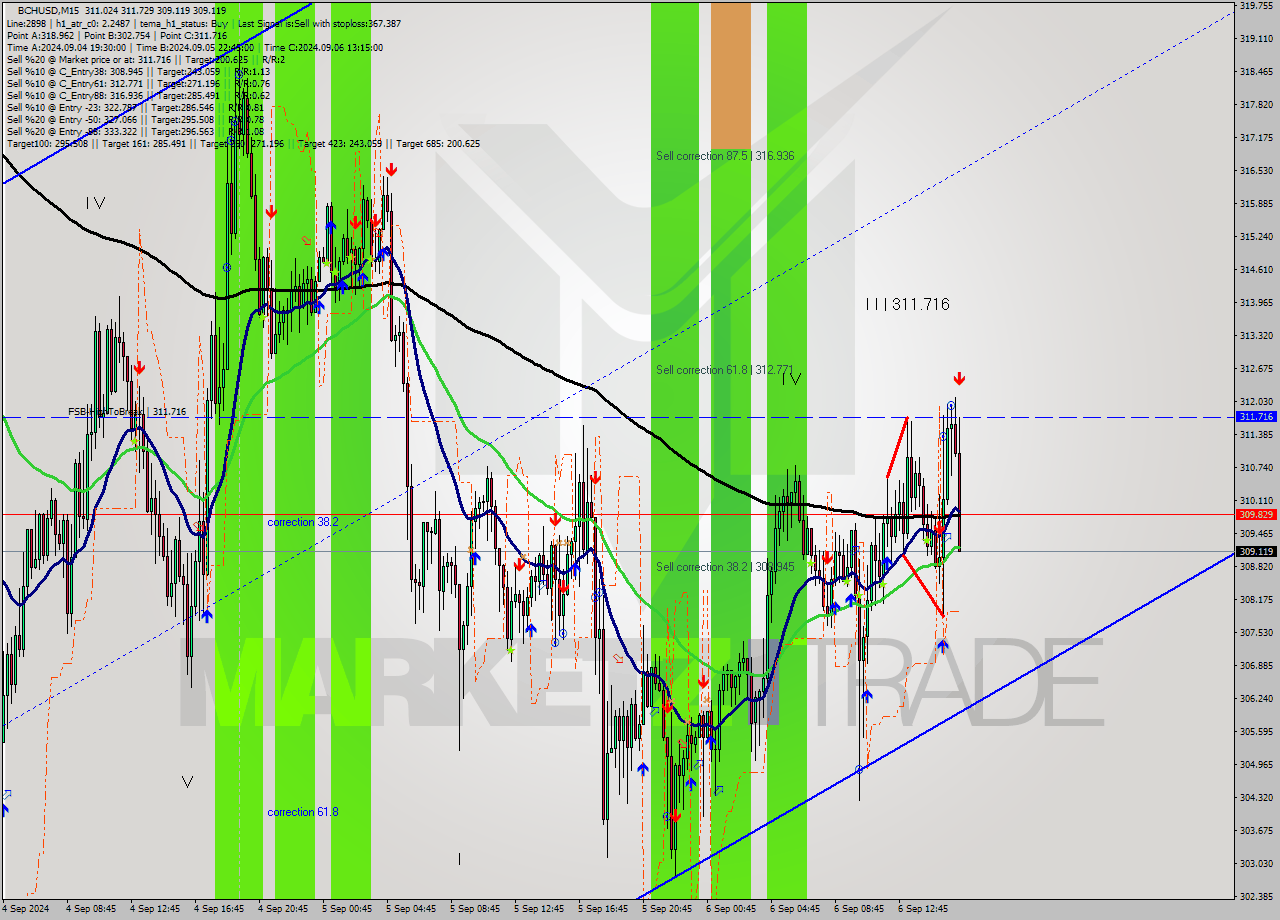Screen dimensions: 1280x920
Task: Select the 'Sell correction 38.2 | 309.945' label
Action: pos(725,567)
